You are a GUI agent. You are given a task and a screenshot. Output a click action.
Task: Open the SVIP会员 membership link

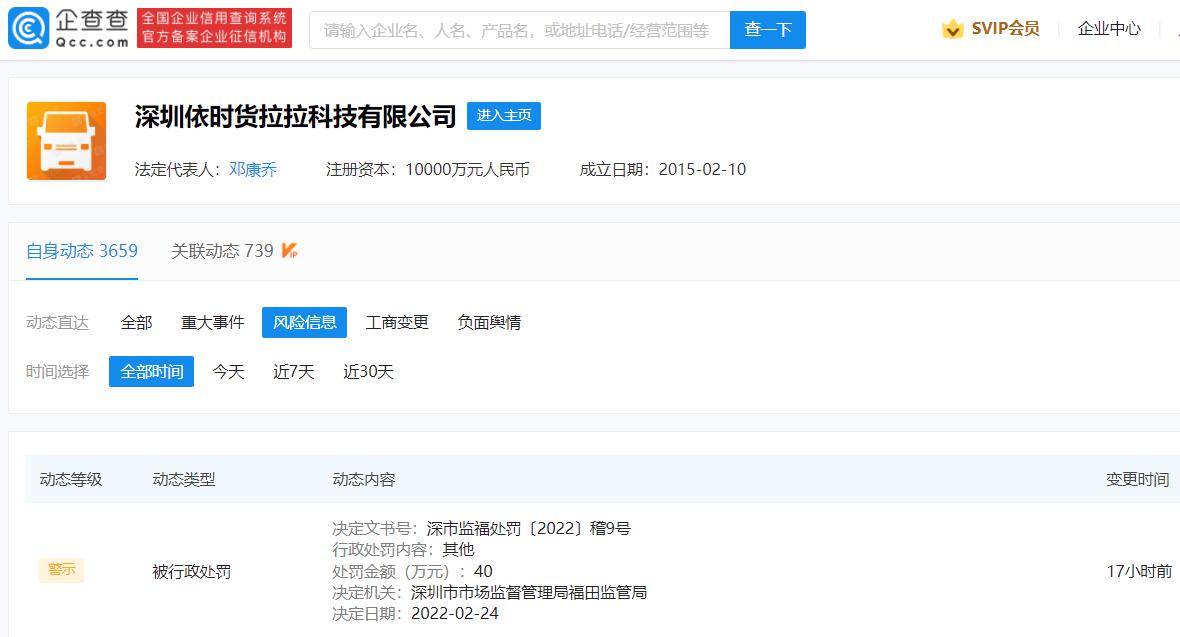1005,29
